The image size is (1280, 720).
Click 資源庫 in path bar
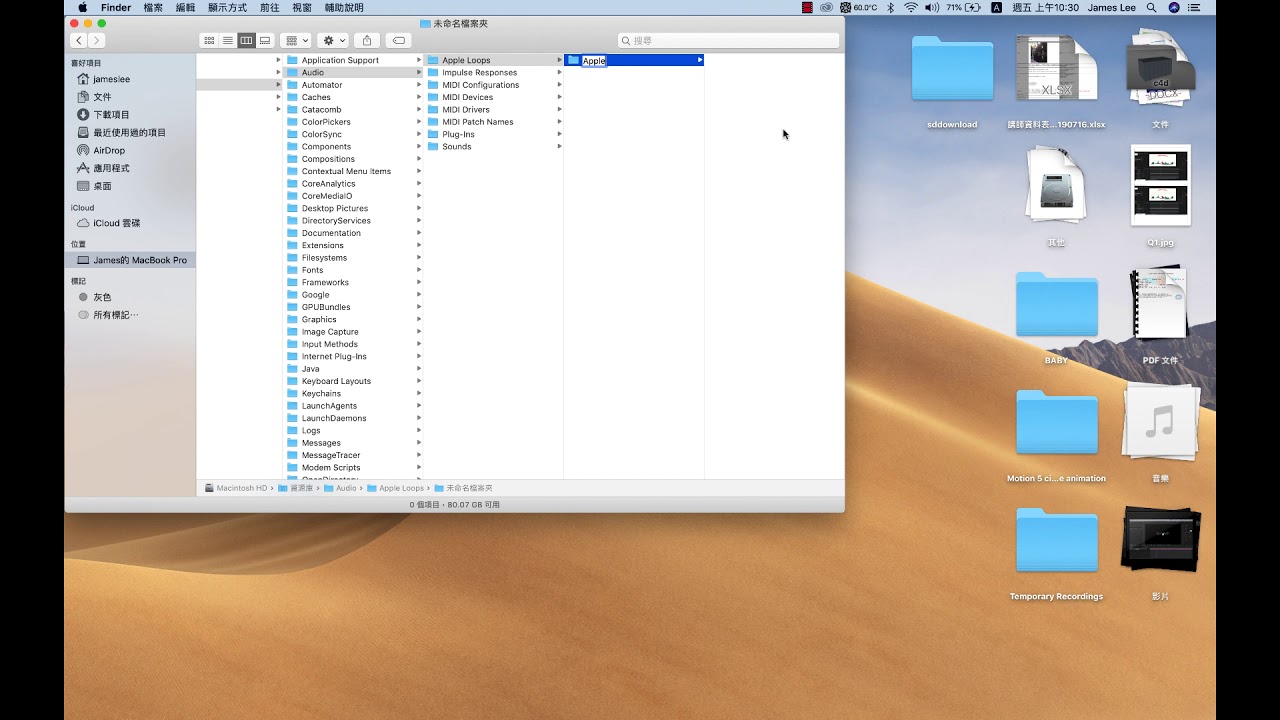295,488
